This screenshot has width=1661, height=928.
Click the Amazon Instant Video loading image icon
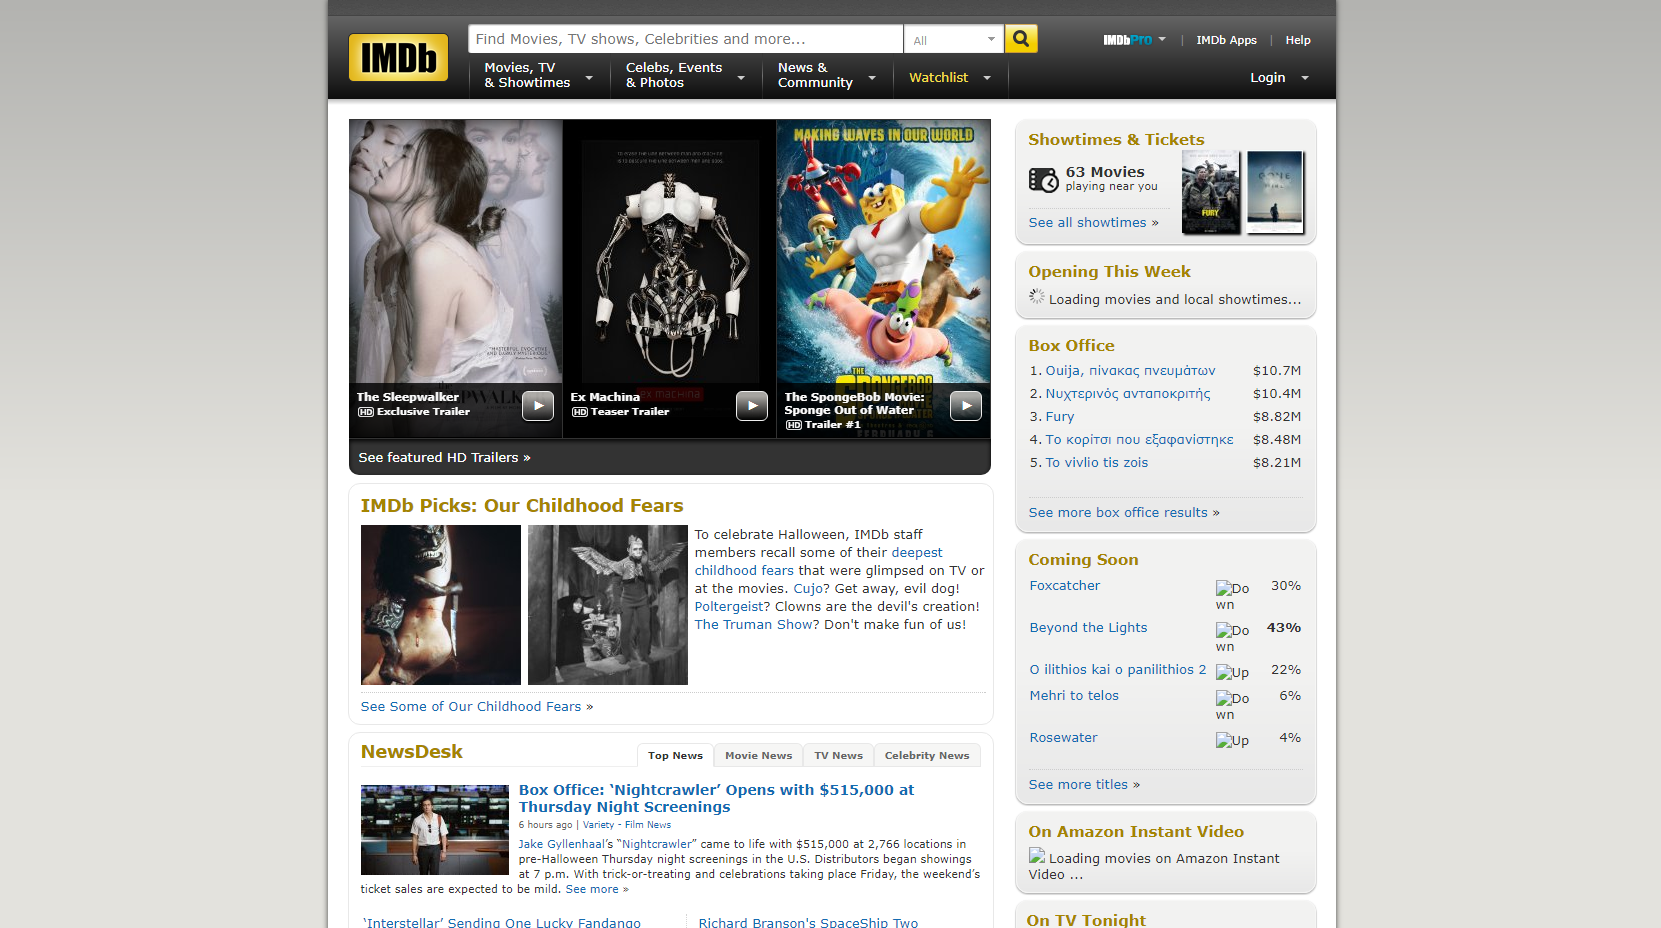1037,856
